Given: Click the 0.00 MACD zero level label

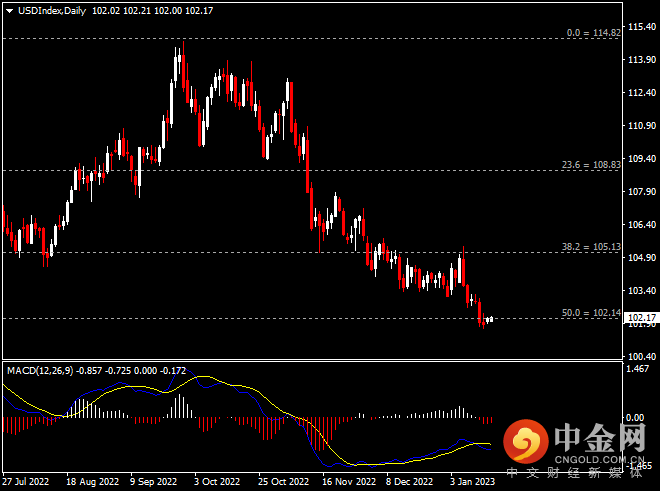Looking at the screenshot, I should pyautogui.click(x=636, y=418).
